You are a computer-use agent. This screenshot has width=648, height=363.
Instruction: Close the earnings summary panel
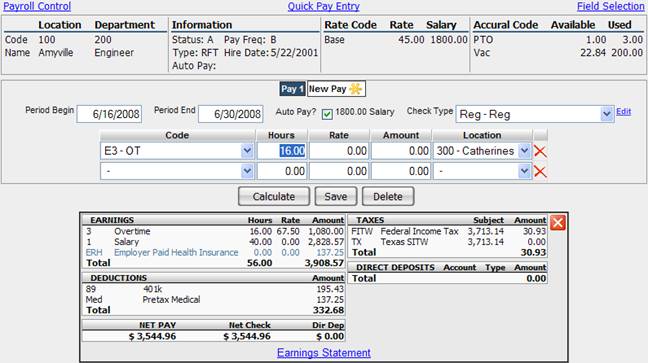(x=557, y=223)
